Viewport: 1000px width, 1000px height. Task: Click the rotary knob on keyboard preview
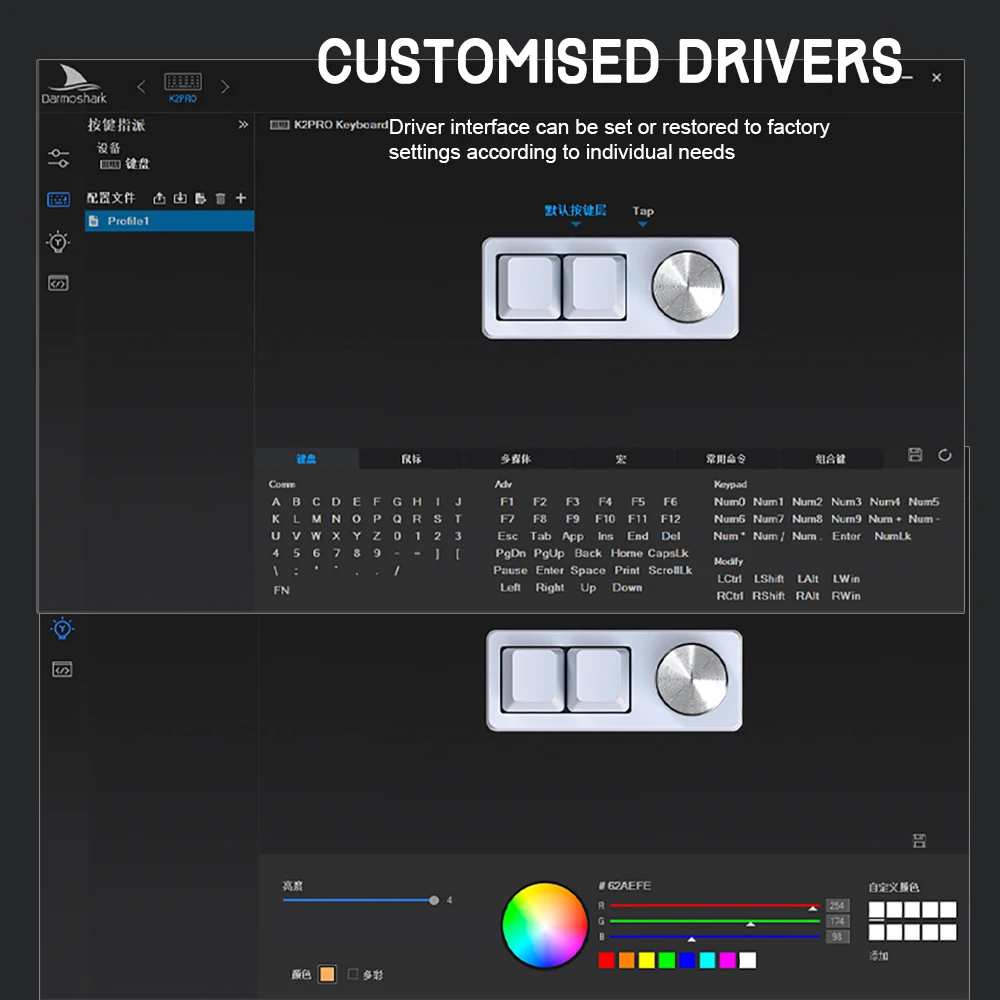688,287
